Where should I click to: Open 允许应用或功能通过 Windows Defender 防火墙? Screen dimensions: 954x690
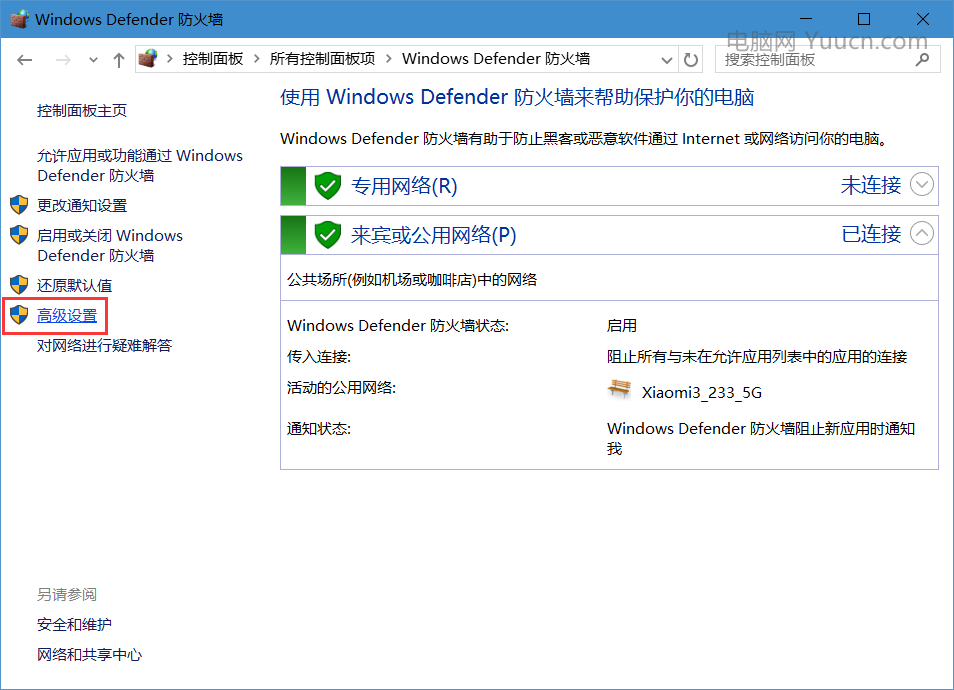(140, 166)
